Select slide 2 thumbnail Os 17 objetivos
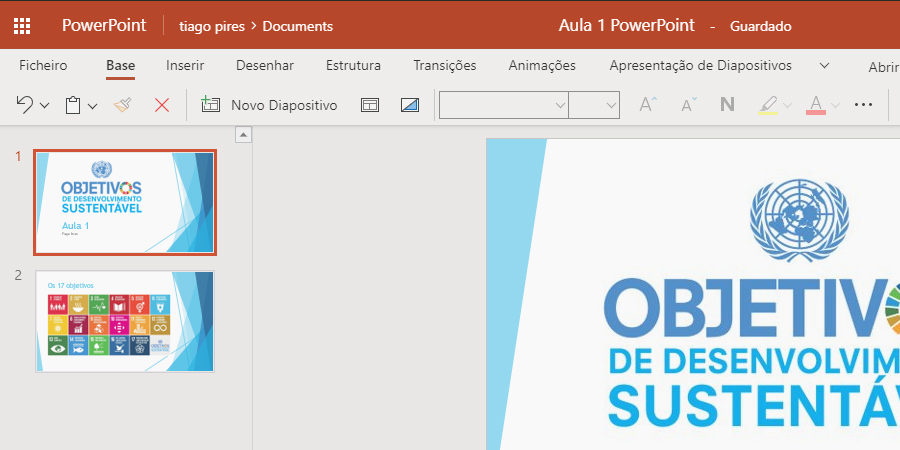This screenshot has height=450, width=900. tap(125, 321)
